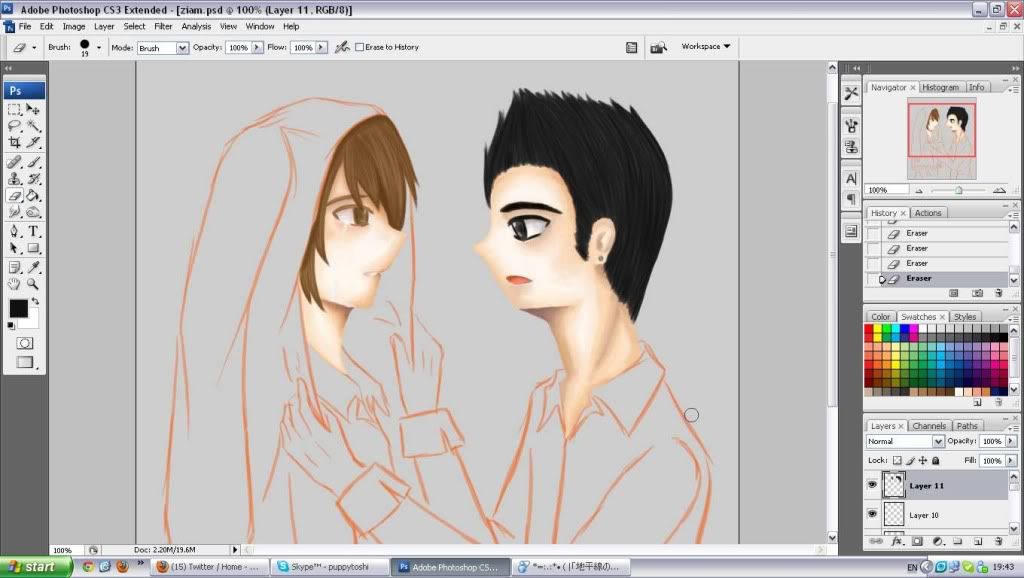
Task: Switch to the Histogram tab
Action: (x=940, y=88)
